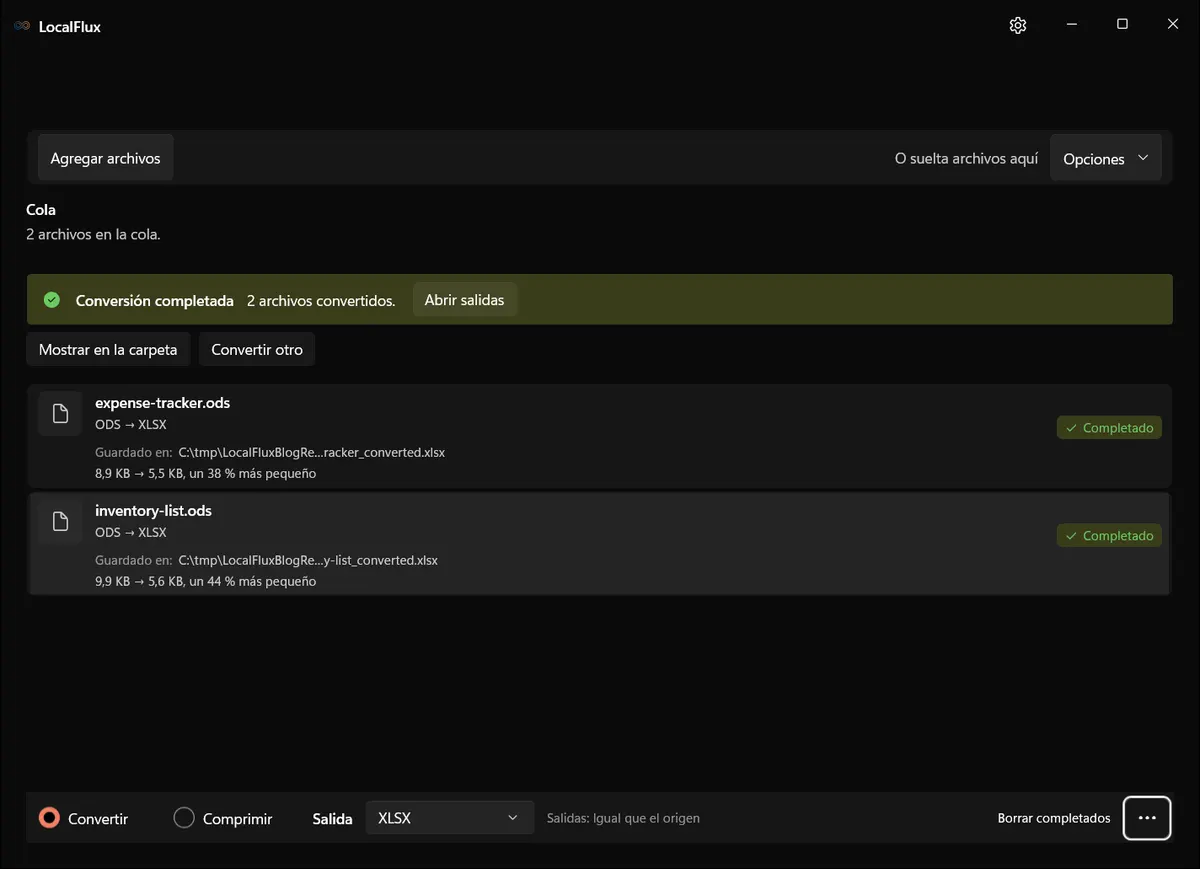Click Convertir otro button
Image resolution: width=1200 pixels, height=869 pixels.
click(x=257, y=350)
